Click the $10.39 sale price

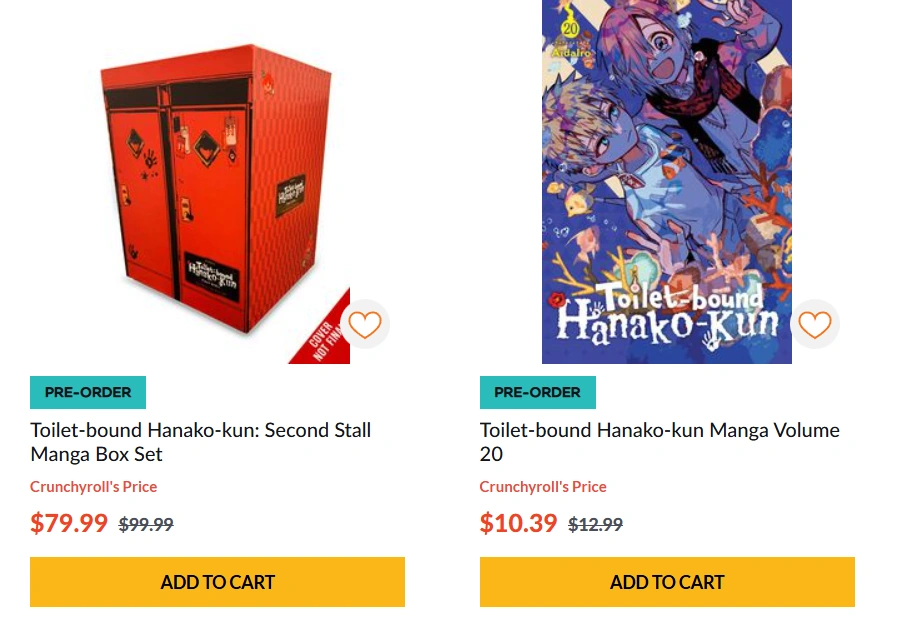pyautogui.click(x=518, y=523)
